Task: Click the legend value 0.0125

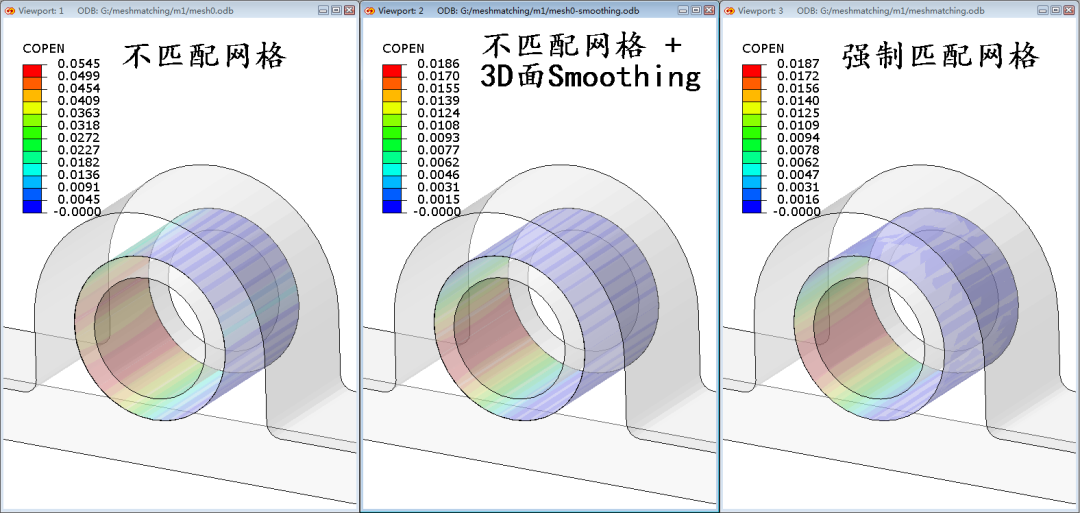Action: coord(797,113)
